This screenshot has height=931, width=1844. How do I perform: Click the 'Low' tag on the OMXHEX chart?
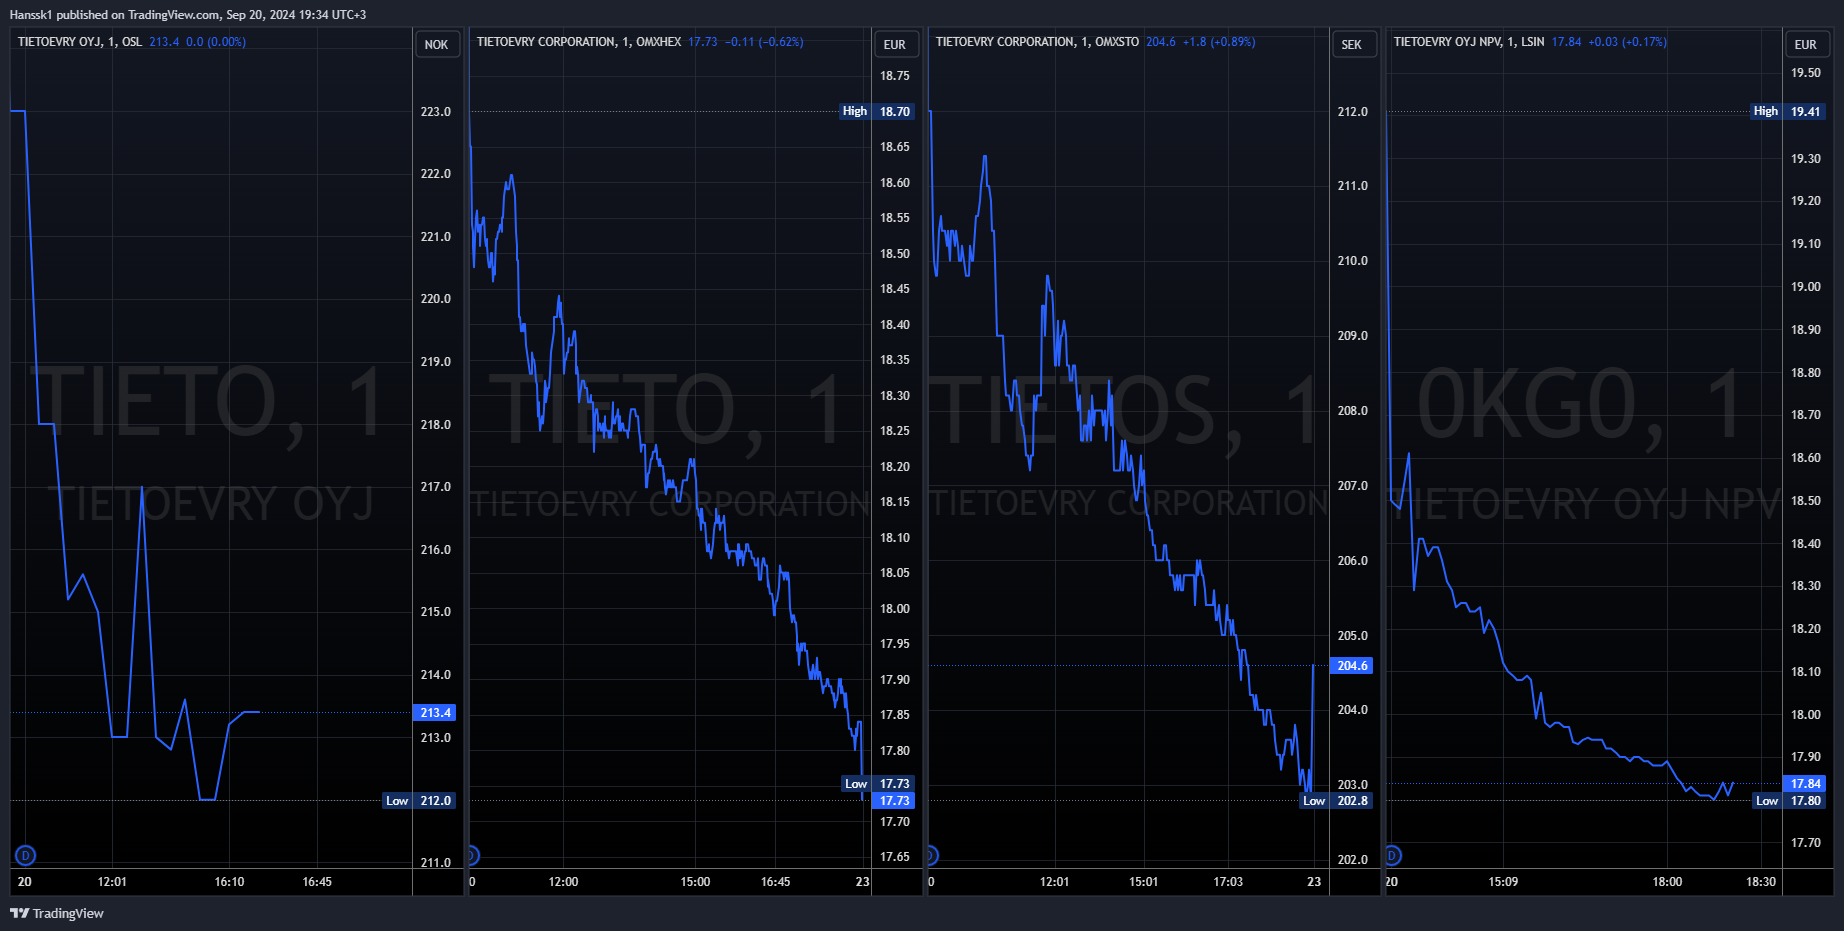856,784
